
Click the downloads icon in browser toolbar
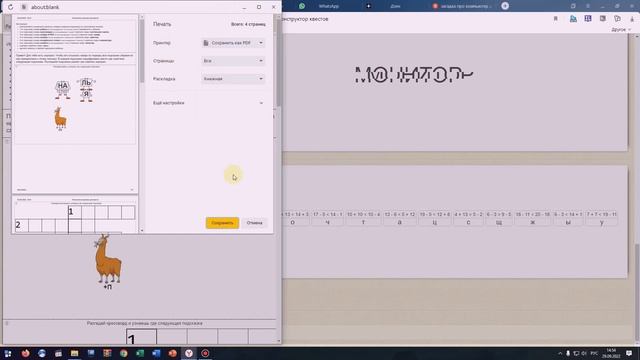click(632, 19)
